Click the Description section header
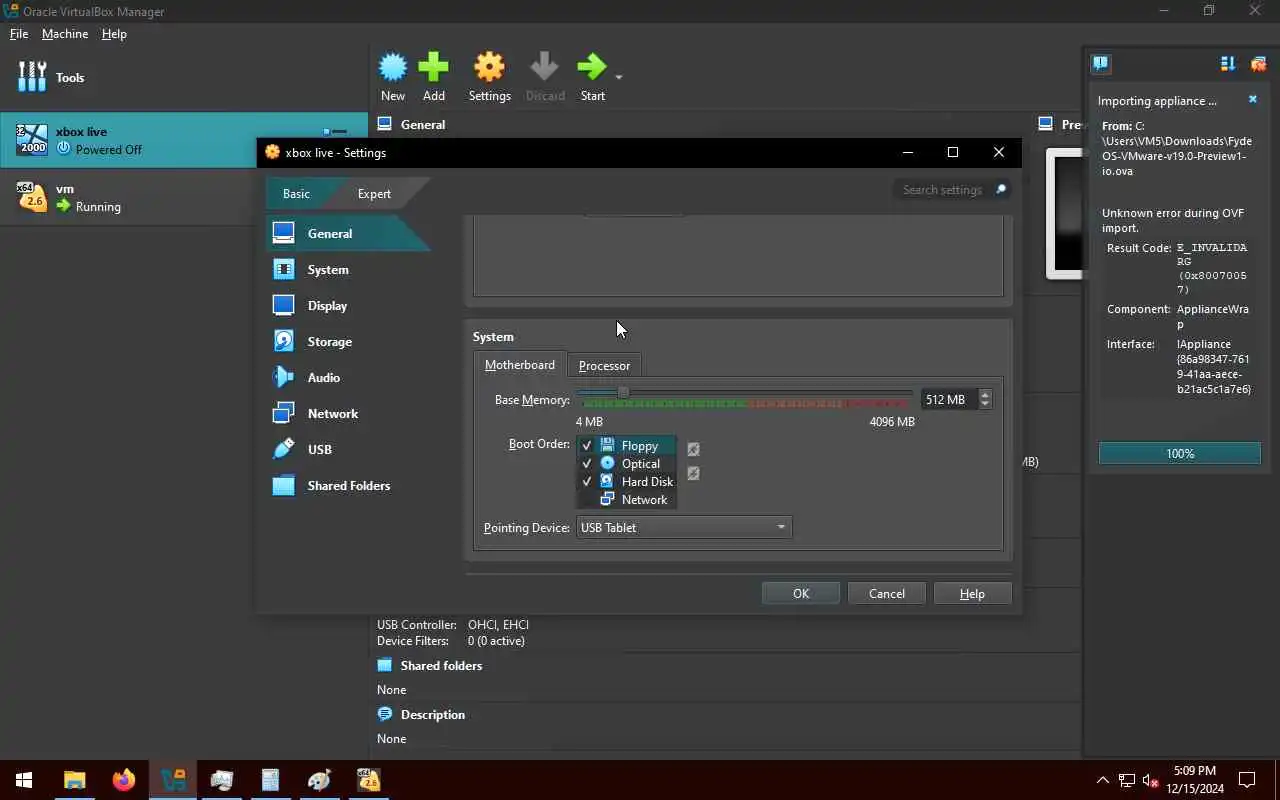The image size is (1280, 800). (x=432, y=714)
